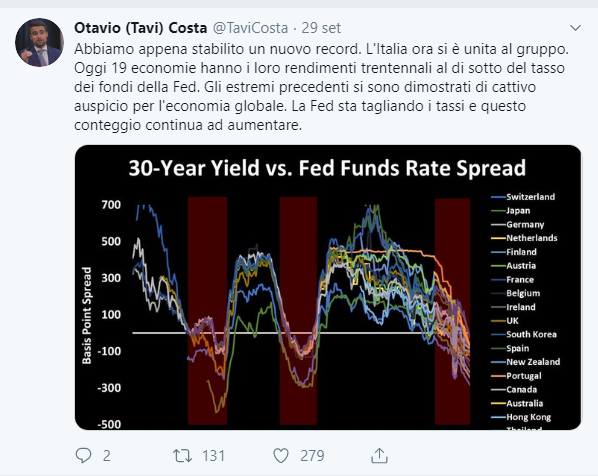Click the retweet count 131
The image size is (598, 476).
click(214, 456)
